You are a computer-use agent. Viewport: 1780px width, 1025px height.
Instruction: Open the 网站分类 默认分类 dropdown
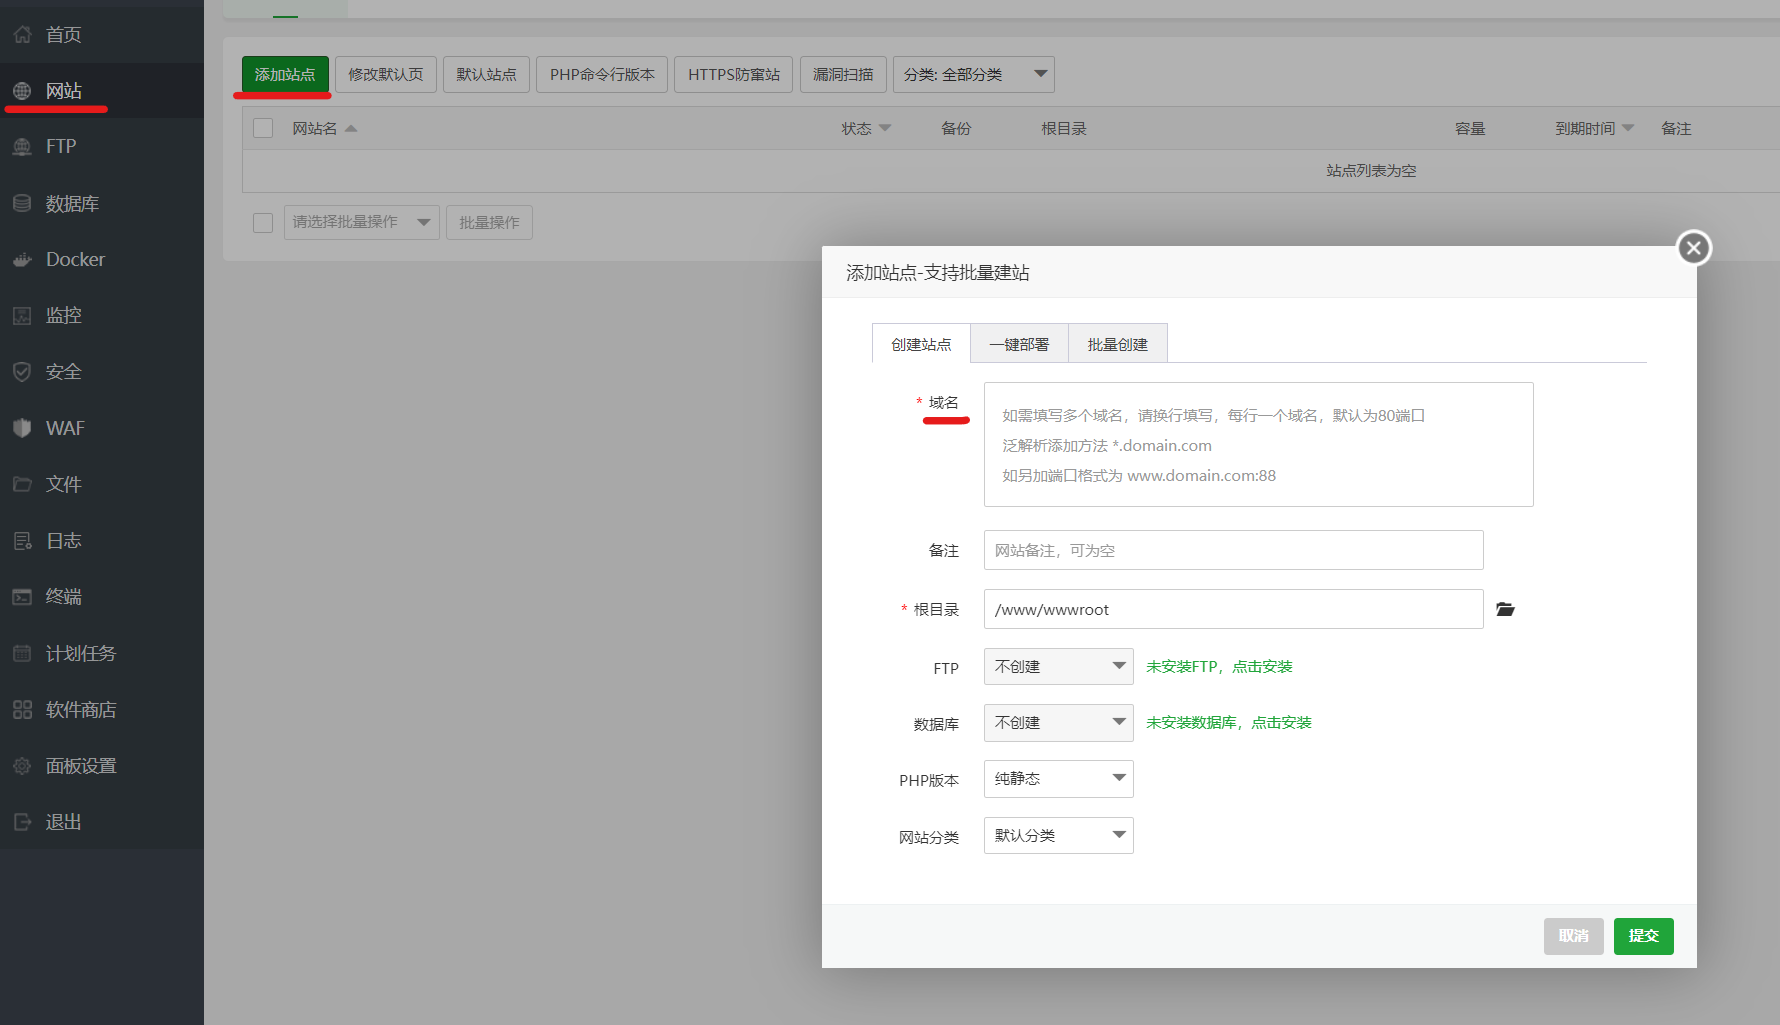(1058, 835)
